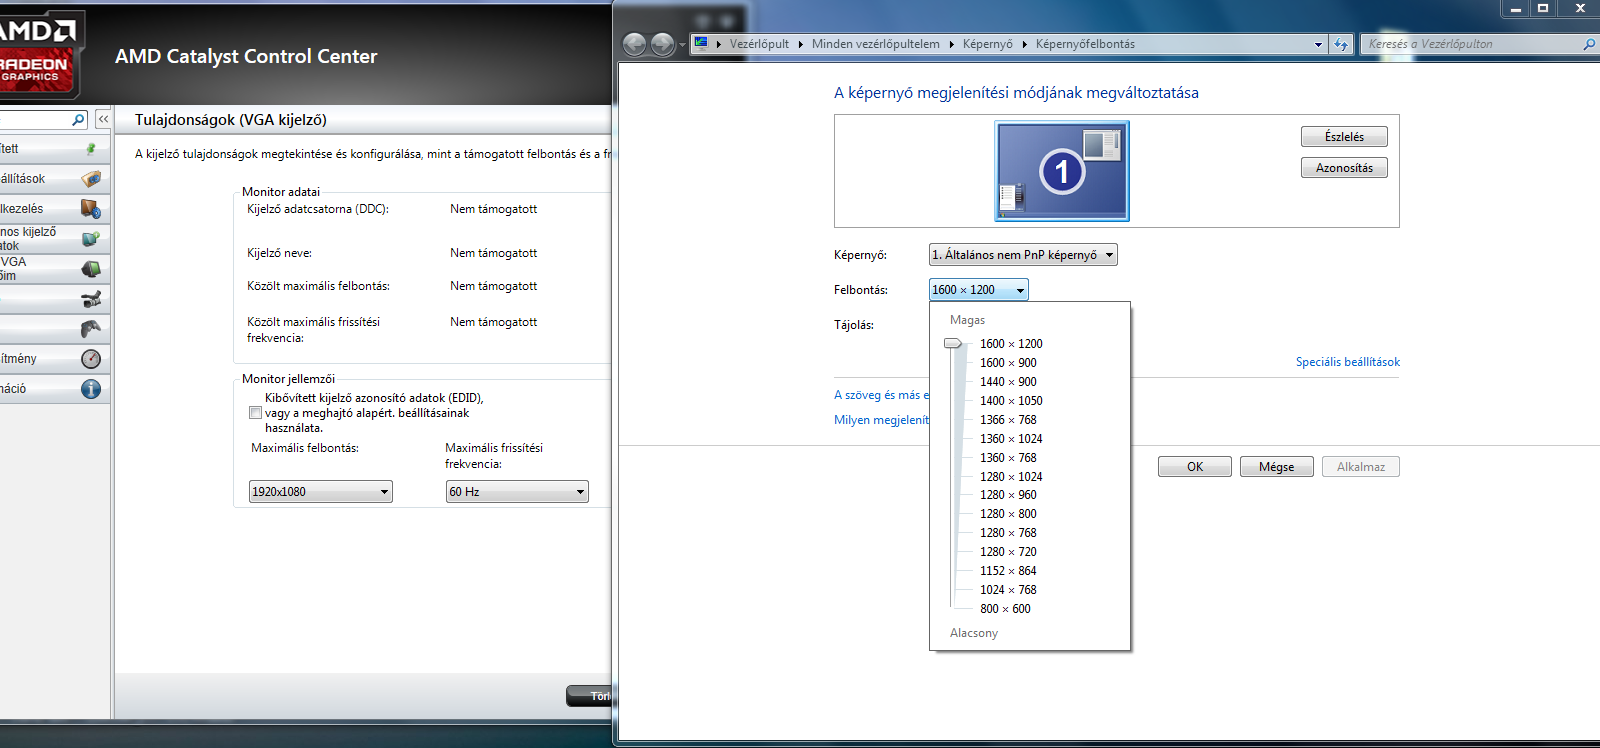The height and width of the screenshot is (748, 1600).
Task: Open the 'A szöveg és más' link
Action: [x=882, y=395]
